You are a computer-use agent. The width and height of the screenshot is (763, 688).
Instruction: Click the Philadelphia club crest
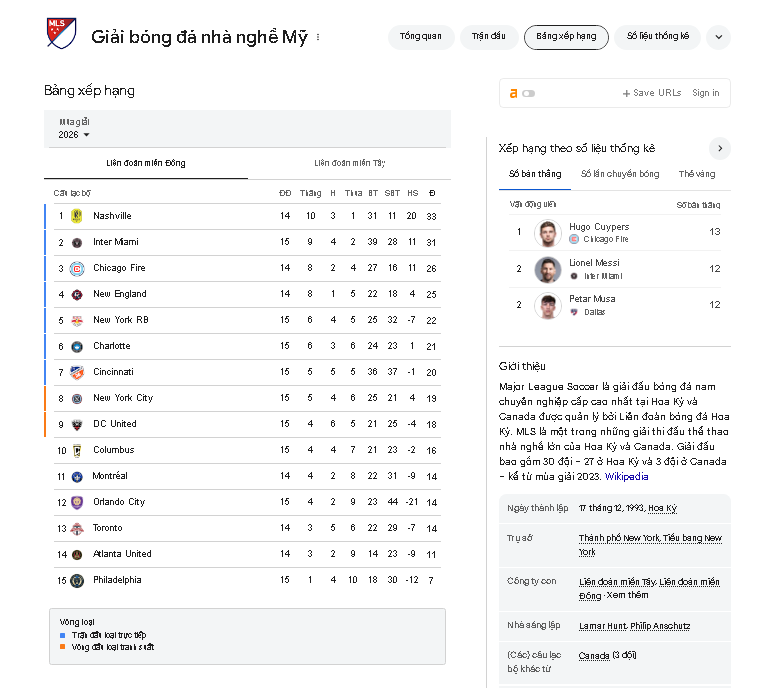(x=77, y=580)
